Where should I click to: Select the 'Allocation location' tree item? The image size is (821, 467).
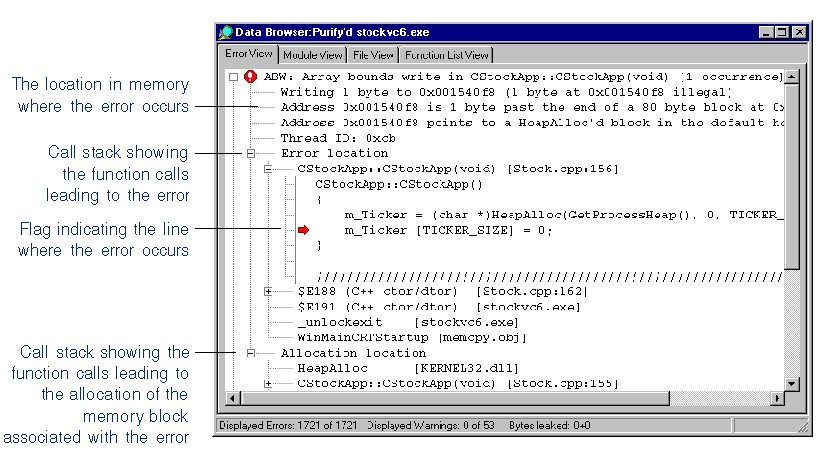tap(353, 353)
